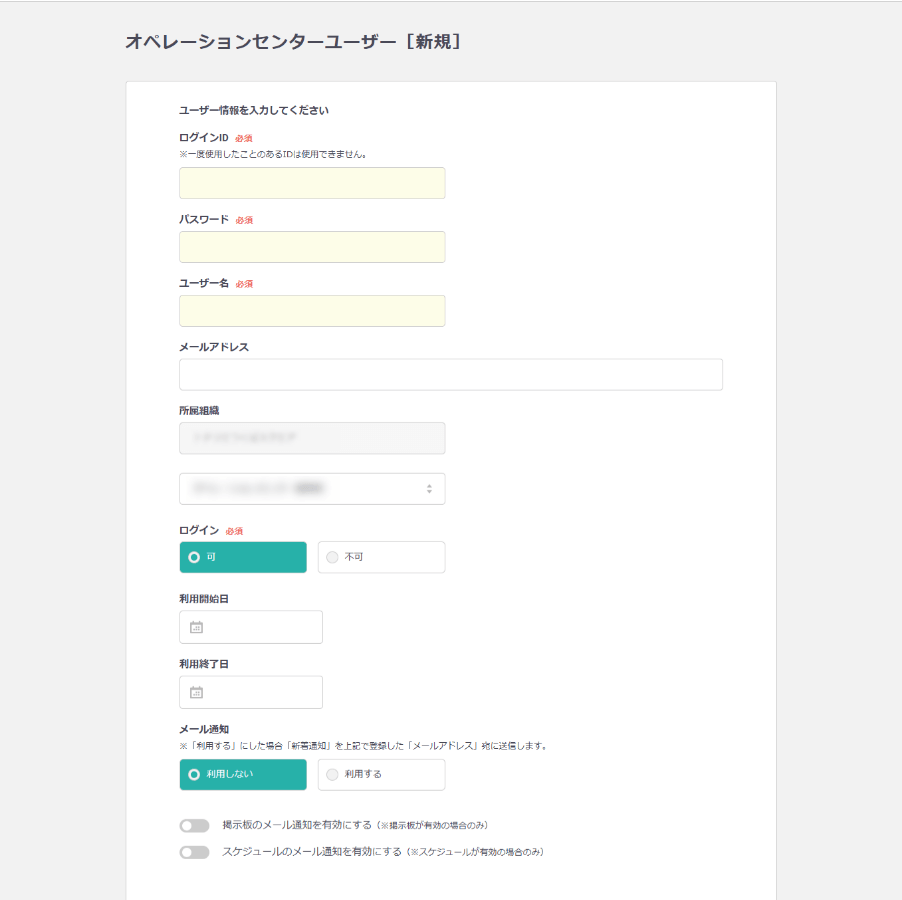Open the 利用開始日 calendar icon
Image resolution: width=902 pixels, height=900 pixels.
[196, 627]
